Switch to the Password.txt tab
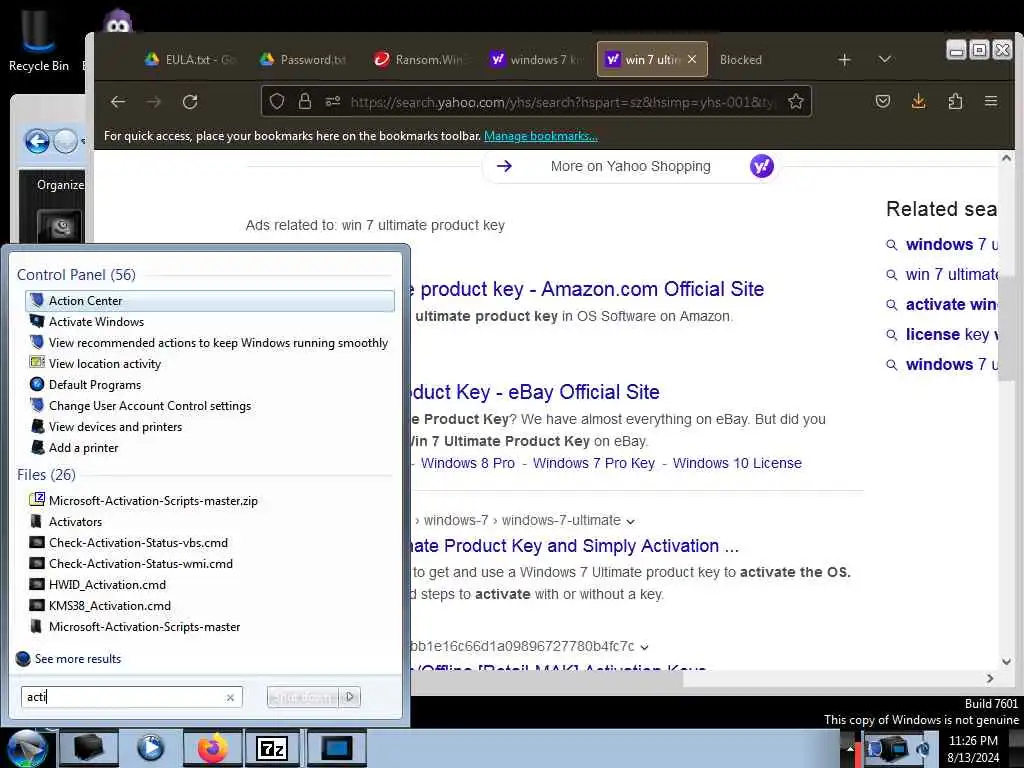 [304, 59]
